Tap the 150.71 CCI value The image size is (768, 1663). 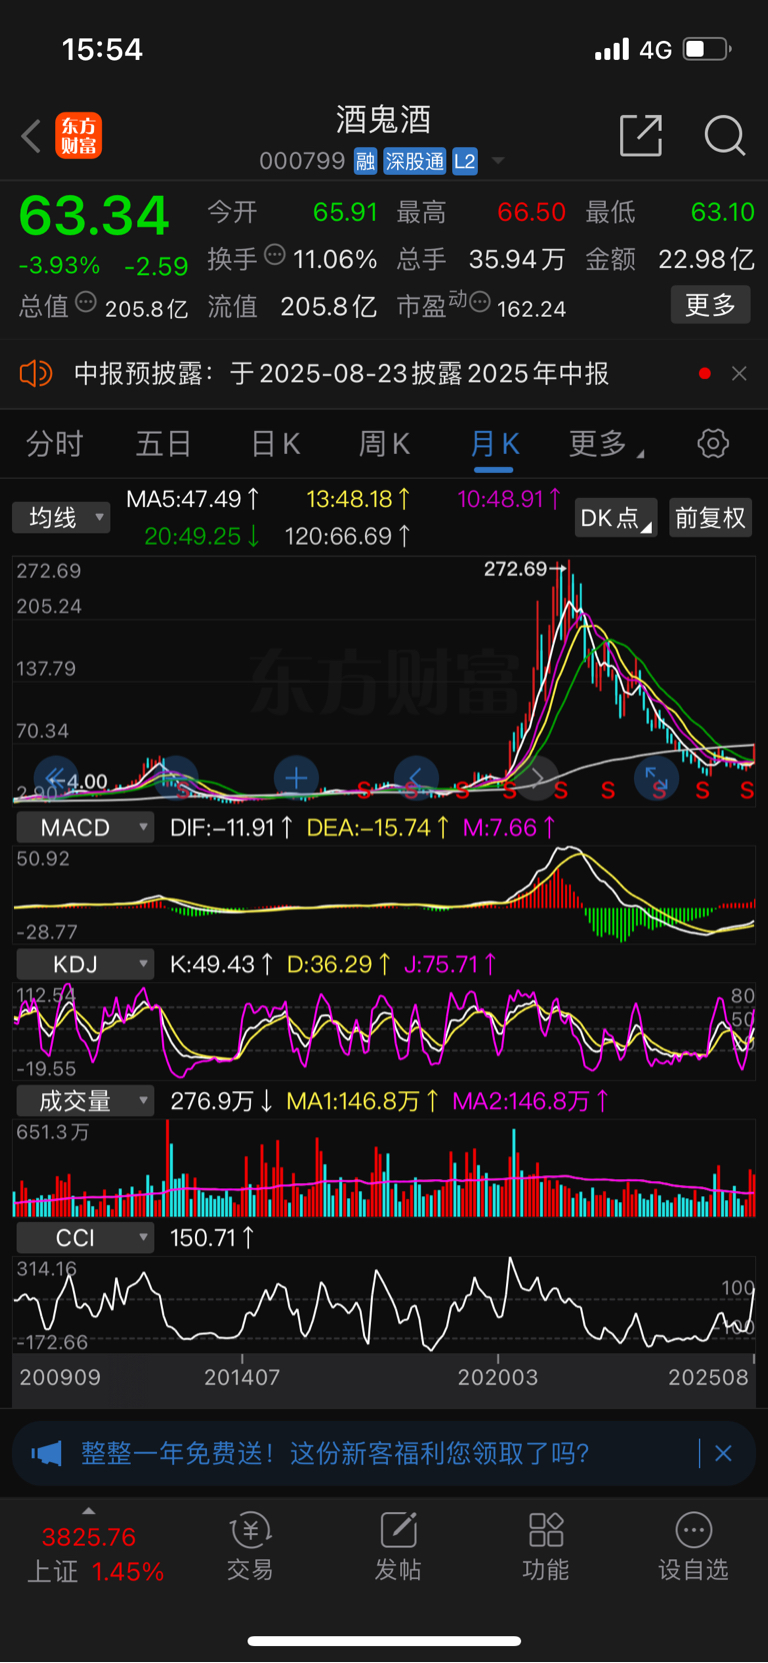point(212,1238)
